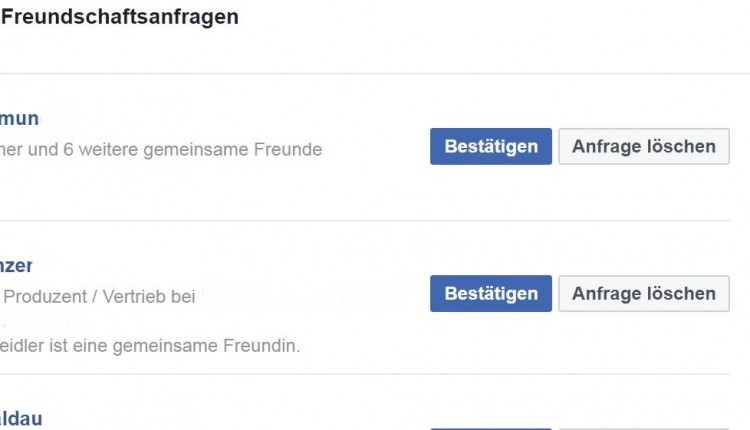Click the separator between "mun" and "nzer" requests
The image size is (750, 430).
(375, 221)
